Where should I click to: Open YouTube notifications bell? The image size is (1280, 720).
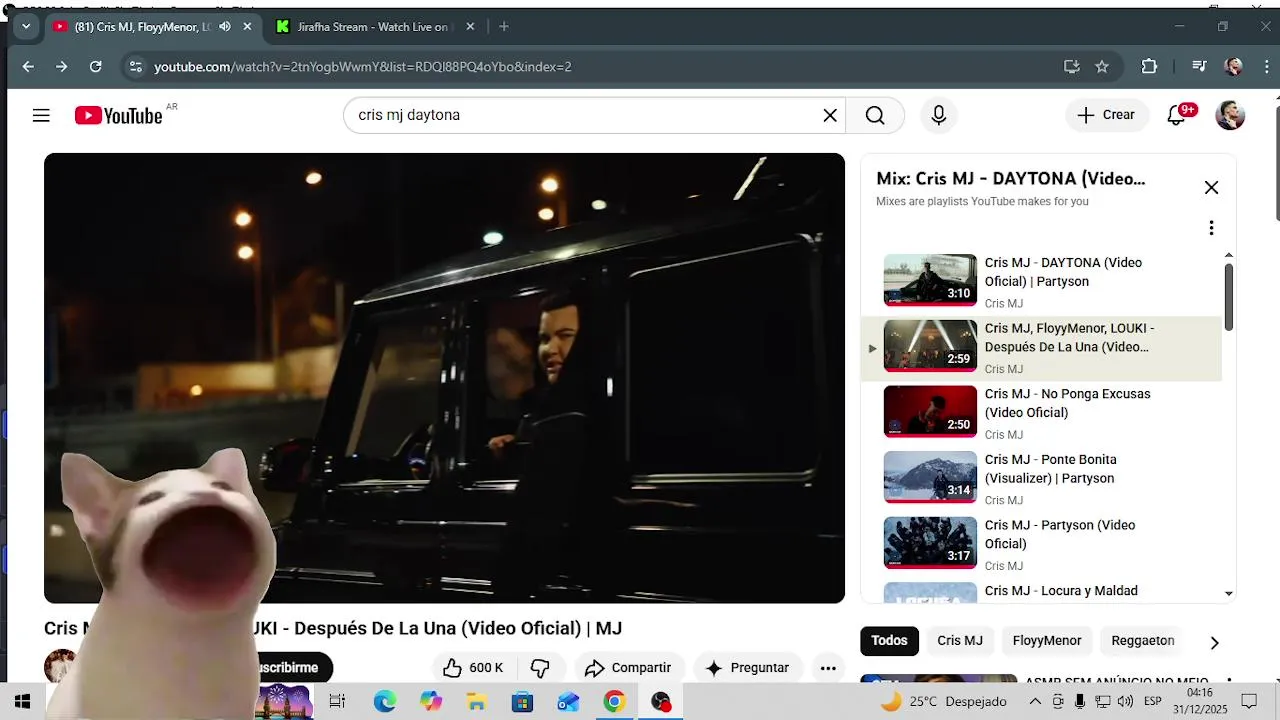pos(1177,115)
